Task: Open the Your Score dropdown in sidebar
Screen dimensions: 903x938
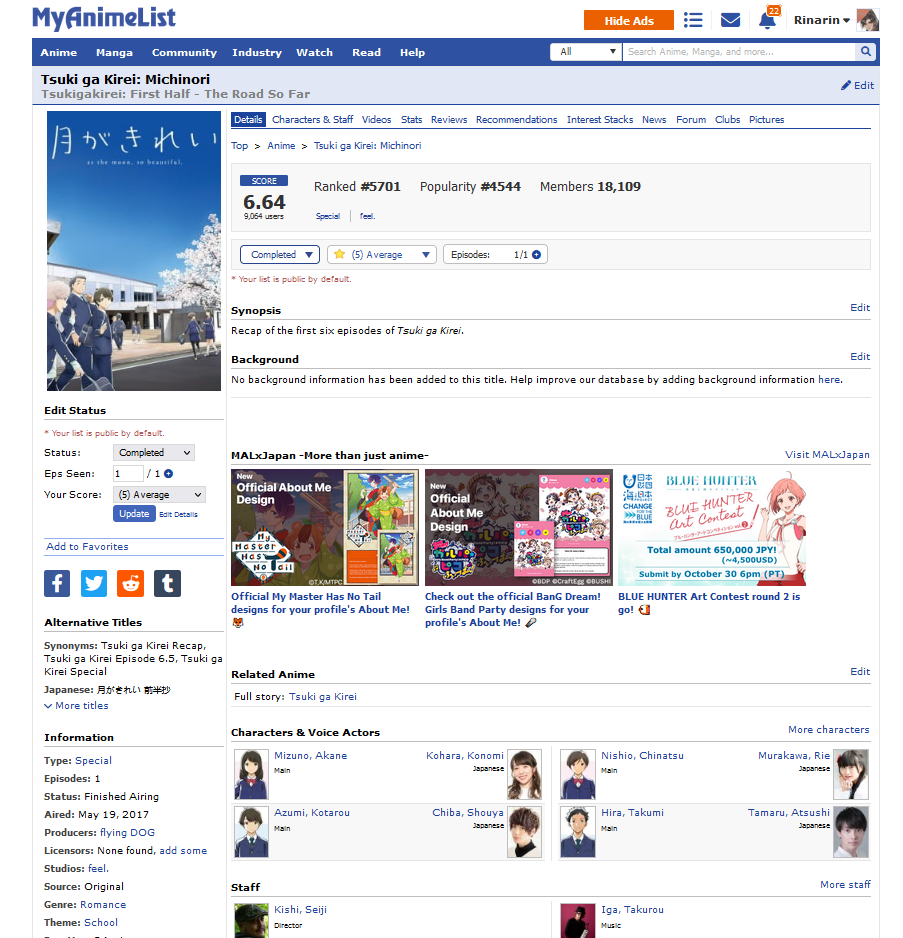Action: 159,495
